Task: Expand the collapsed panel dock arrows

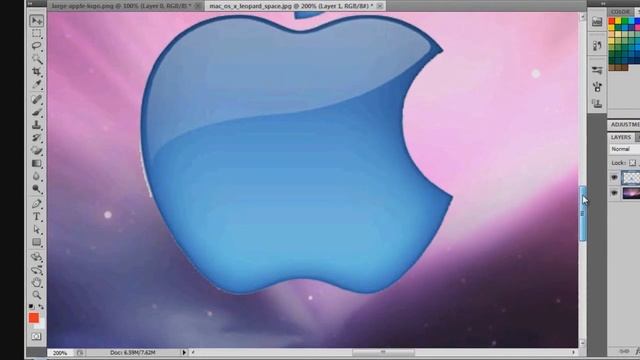Action: [603, 3]
